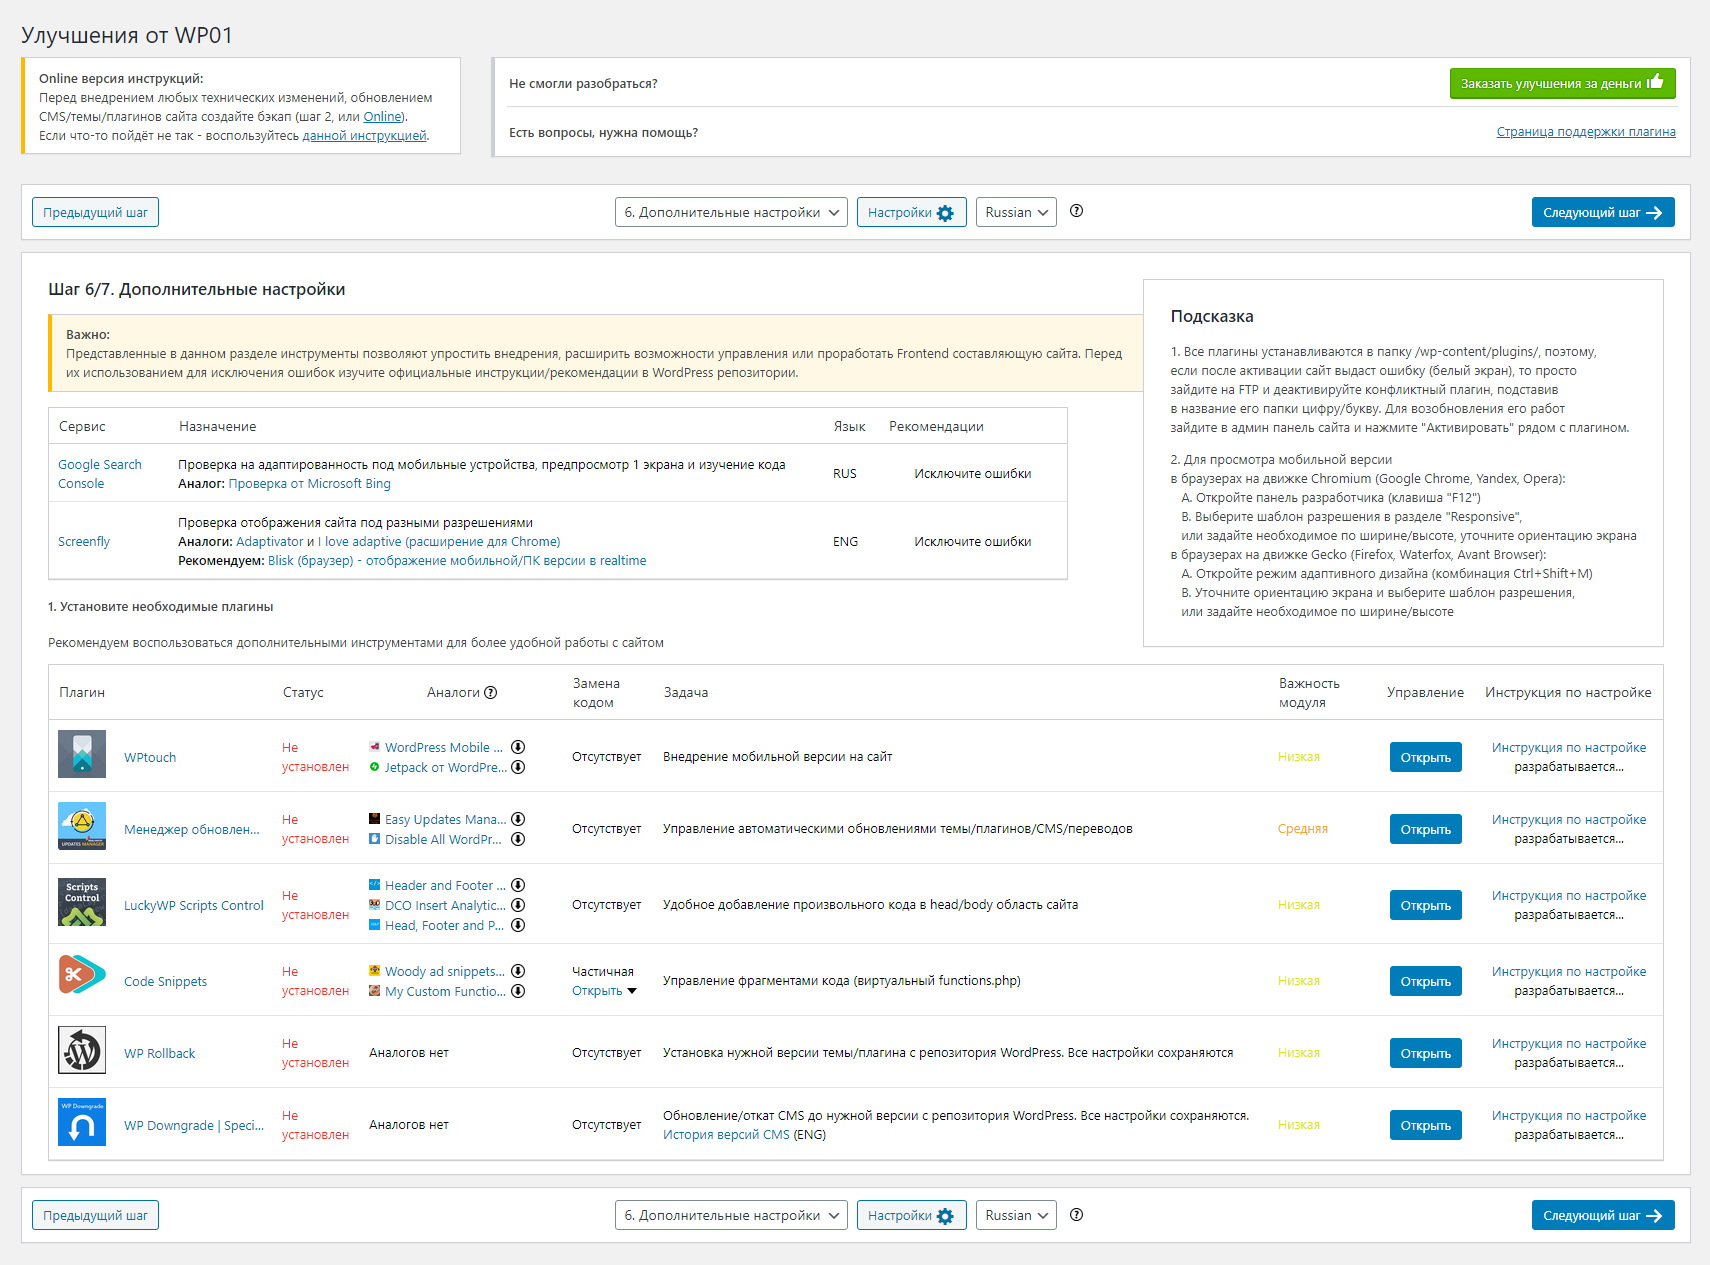The height and width of the screenshot is (1265, 1710).
Task: Follow the 'Online' backup link
Action: coord(382,117)
